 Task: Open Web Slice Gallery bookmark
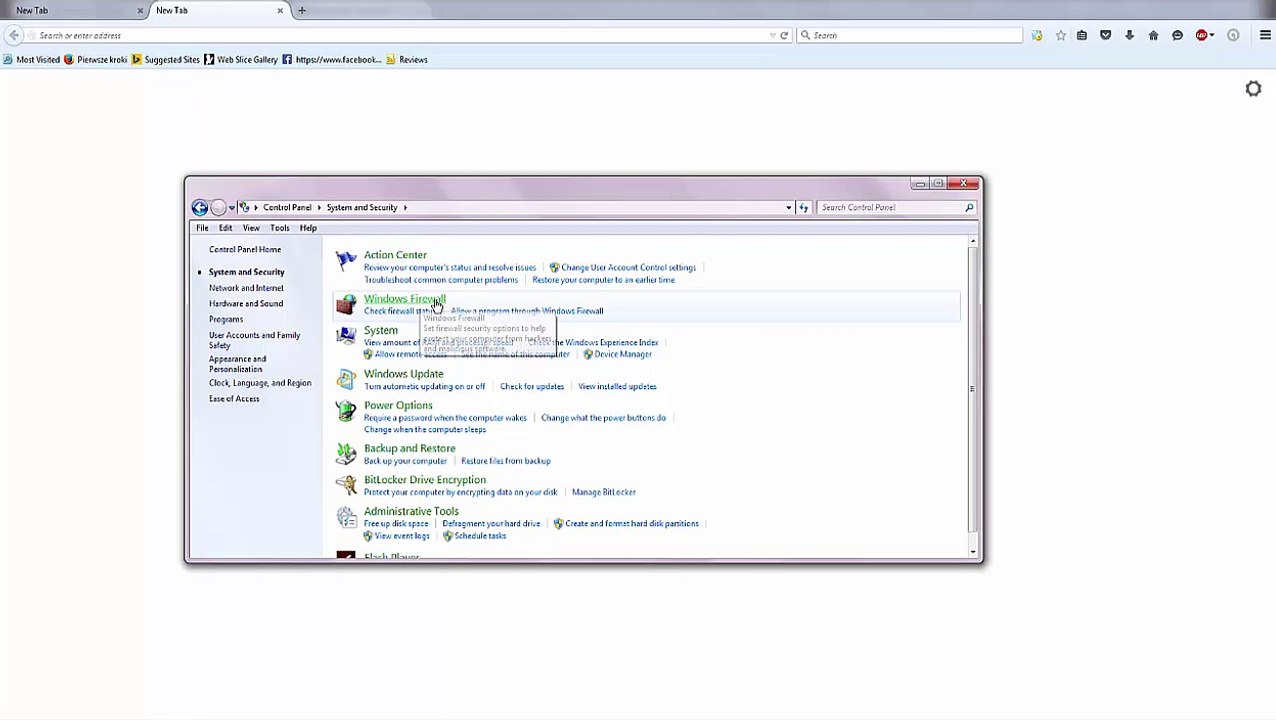pyautogui.click(x=240, y=60)
